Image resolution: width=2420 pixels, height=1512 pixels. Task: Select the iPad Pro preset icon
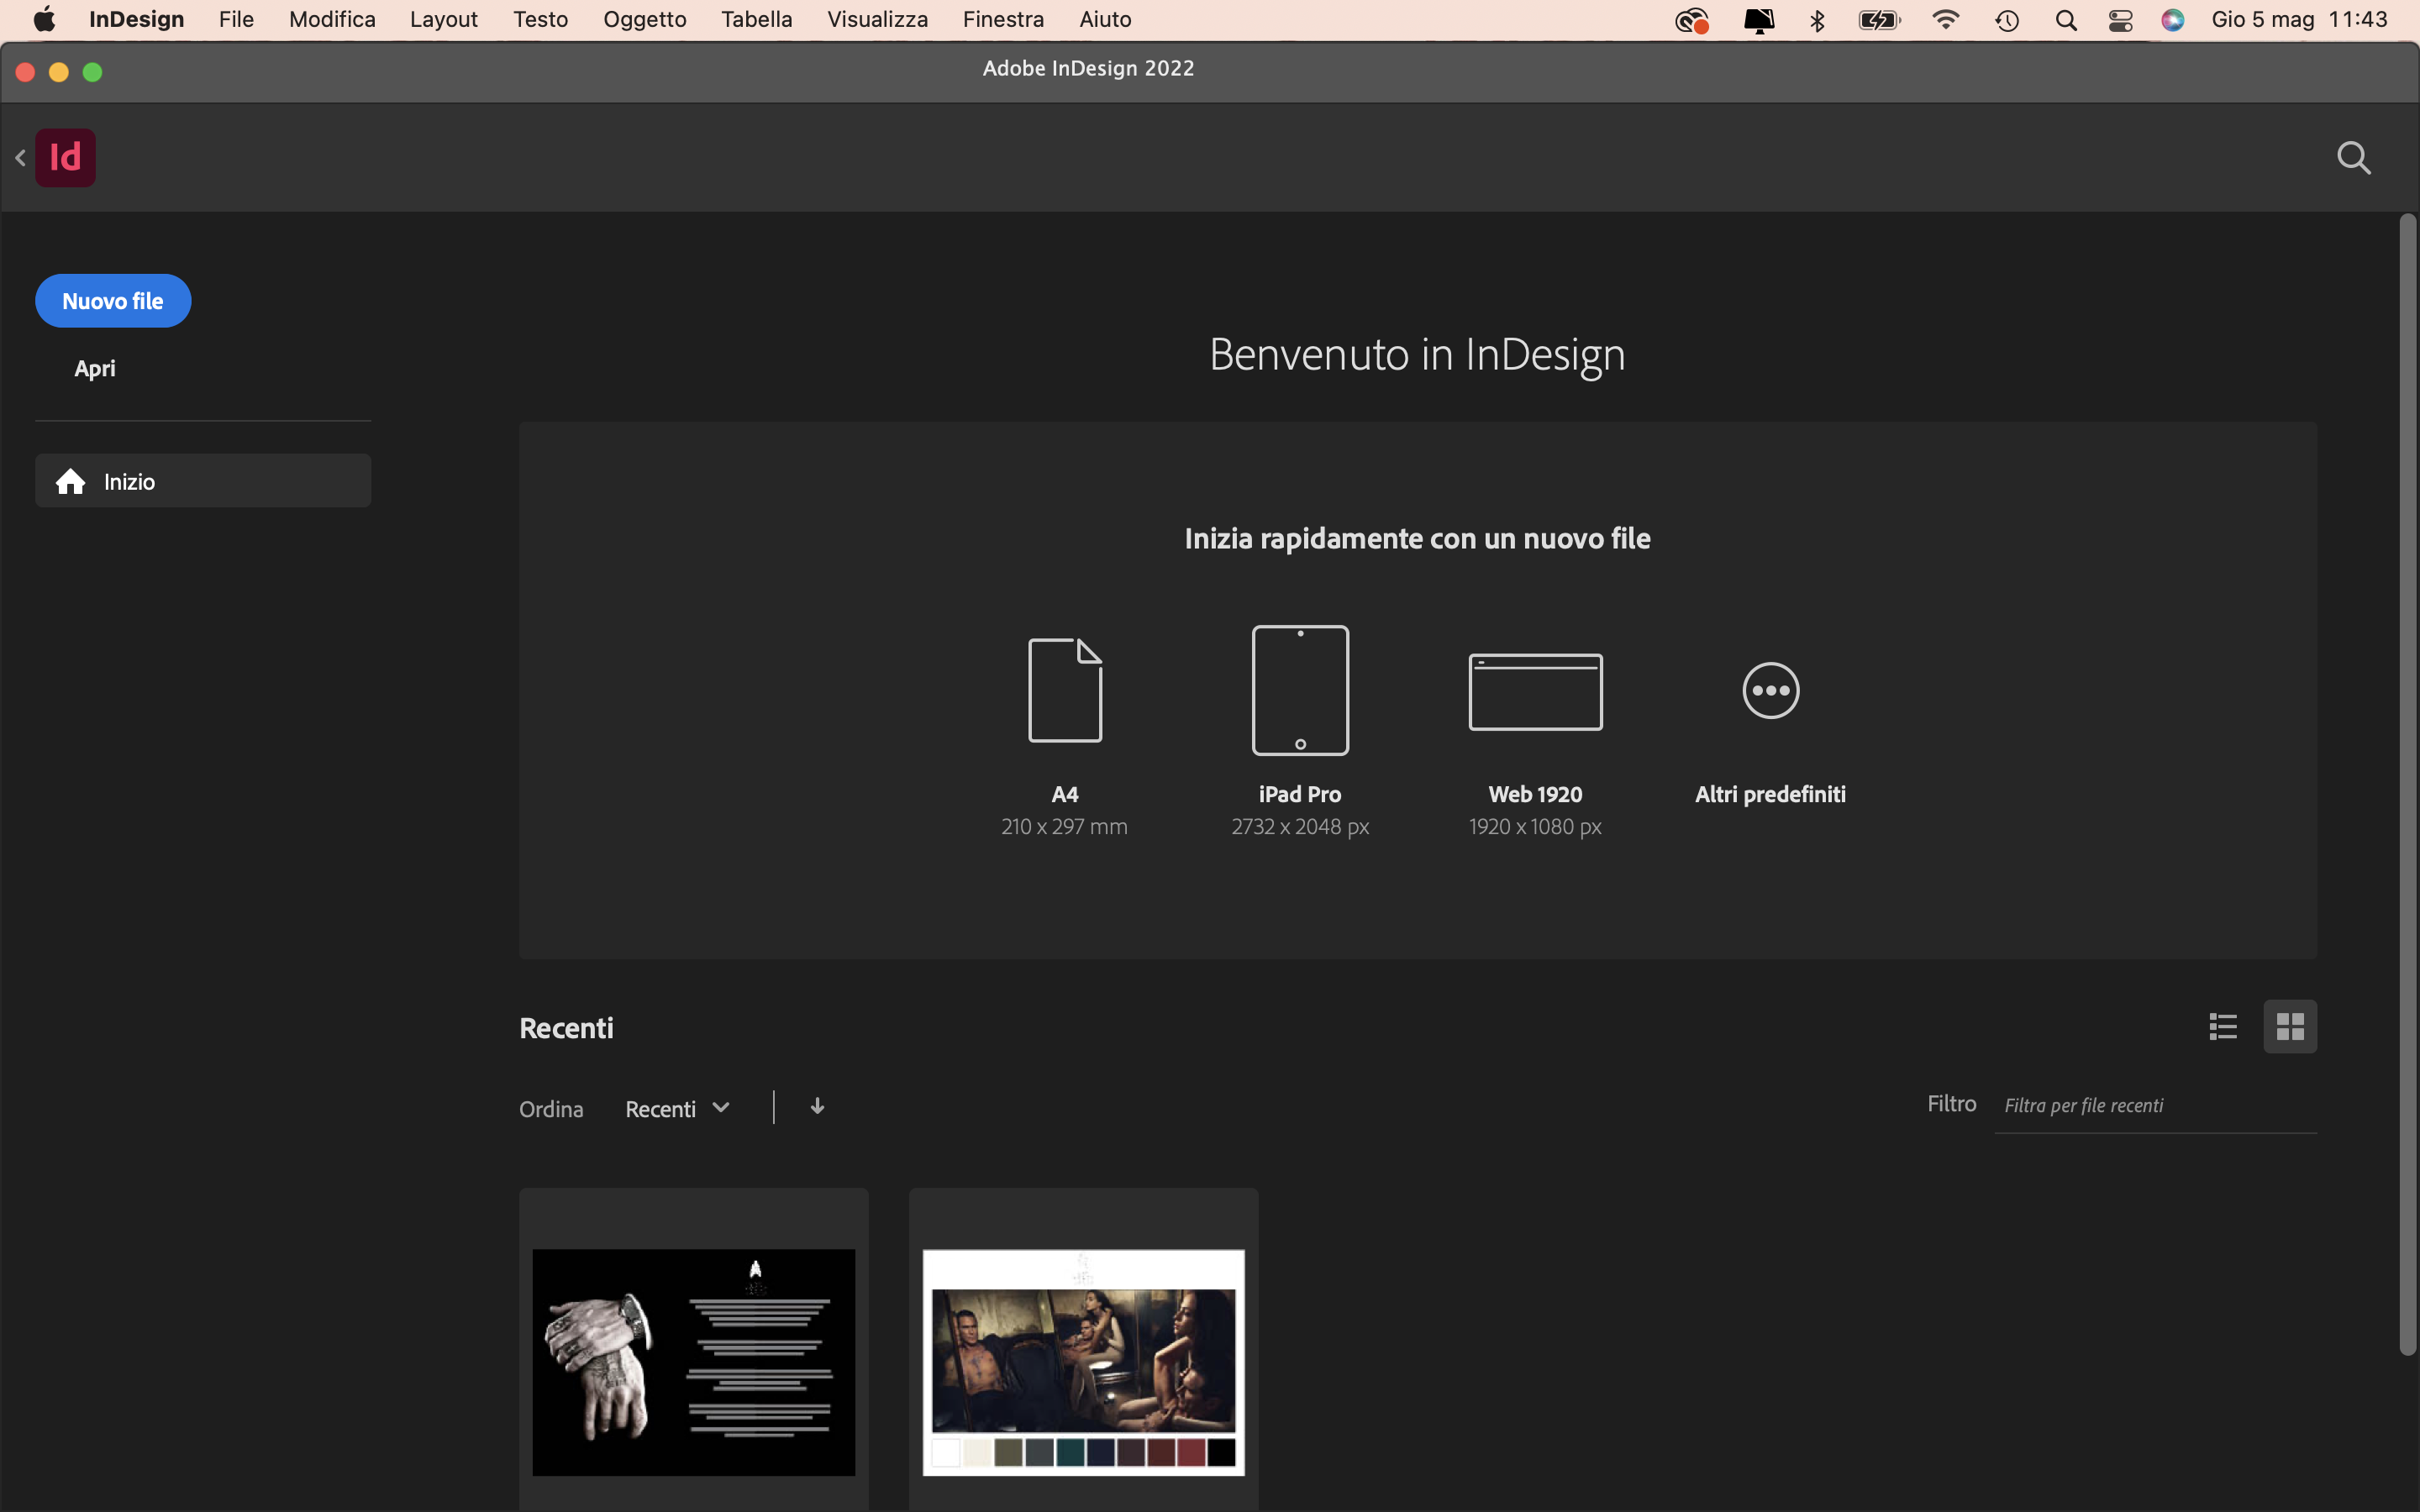(1300, 690)
